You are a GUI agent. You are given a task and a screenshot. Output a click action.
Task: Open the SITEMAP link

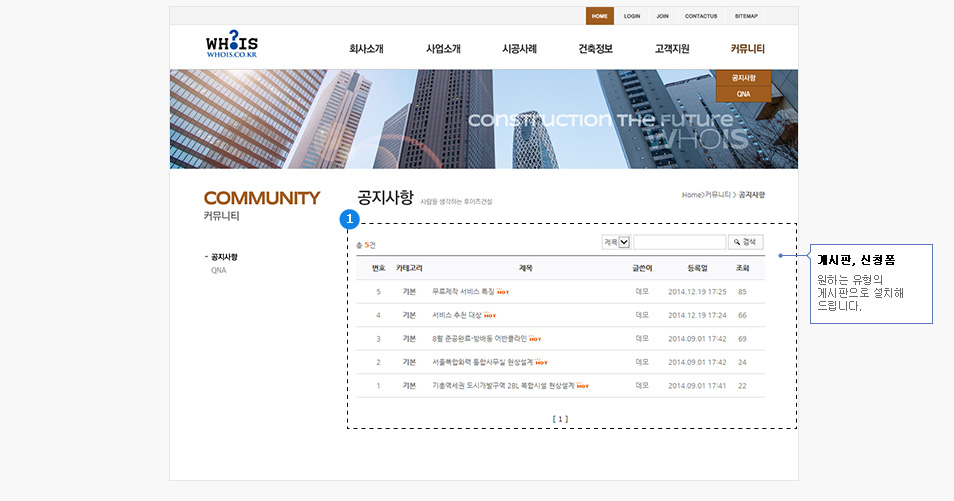[746, 16]
